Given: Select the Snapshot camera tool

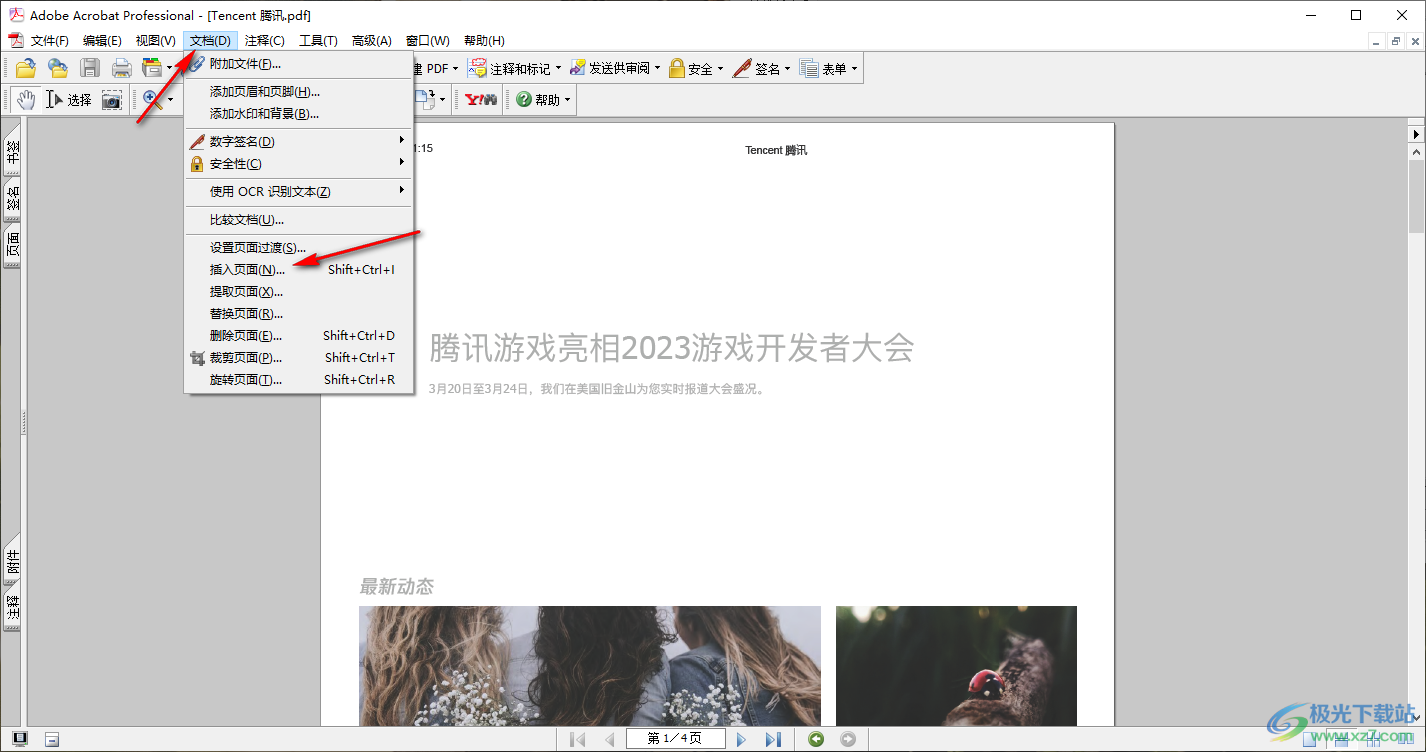Looking at the screenshot, I should pyautogui.click(x=112, y=99).
